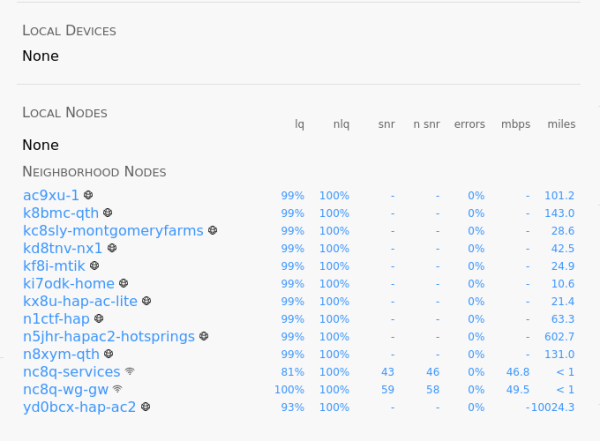The image size is (600, 441).
Task: Click the icon next to n5jhr-hapac2-hotsprings
Action: tap(204, 336)
